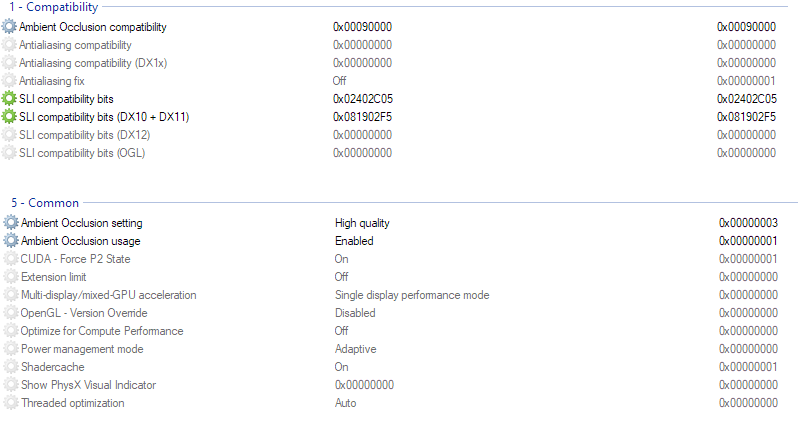Click hex value 0x081902F5 in the right column

point(746,117)
